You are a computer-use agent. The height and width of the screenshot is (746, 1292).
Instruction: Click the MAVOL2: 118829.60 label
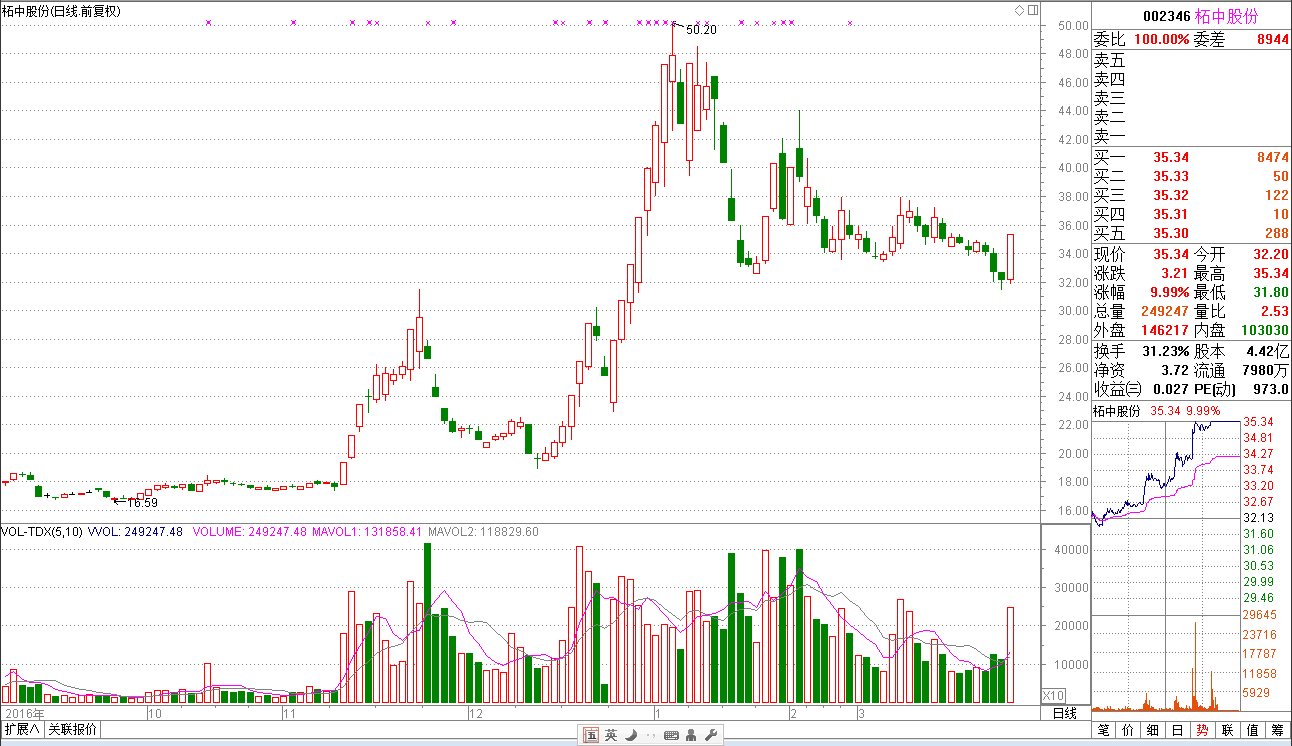tap(483, 532)
